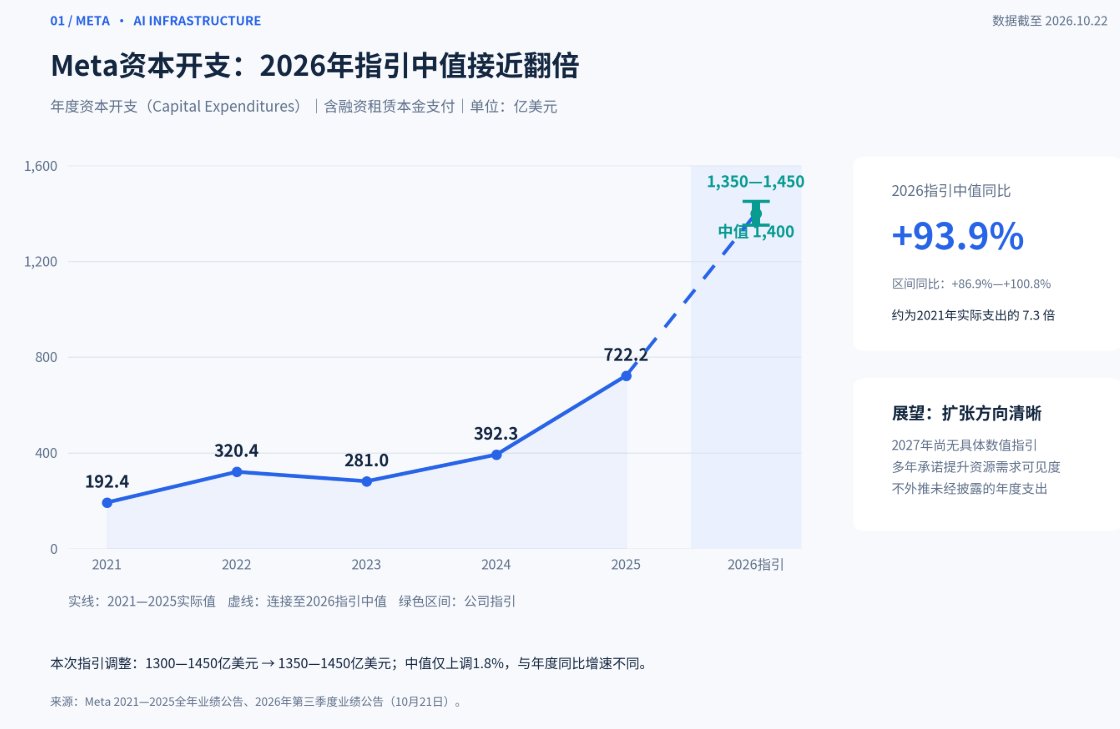The height and width of the screenshot is (729, 1120).
Task: Click the data label "722.2"
Action: click(x=626, y=355)
